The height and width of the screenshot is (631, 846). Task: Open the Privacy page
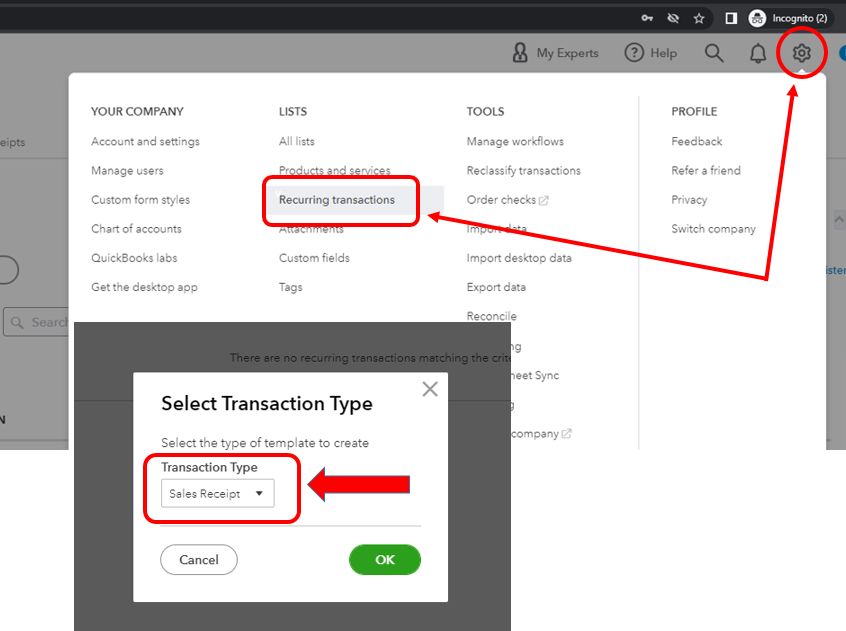tap(689, 199)
